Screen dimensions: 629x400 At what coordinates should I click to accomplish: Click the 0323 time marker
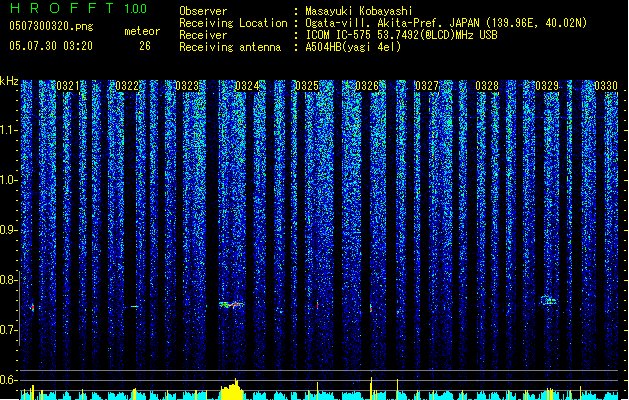187,86
